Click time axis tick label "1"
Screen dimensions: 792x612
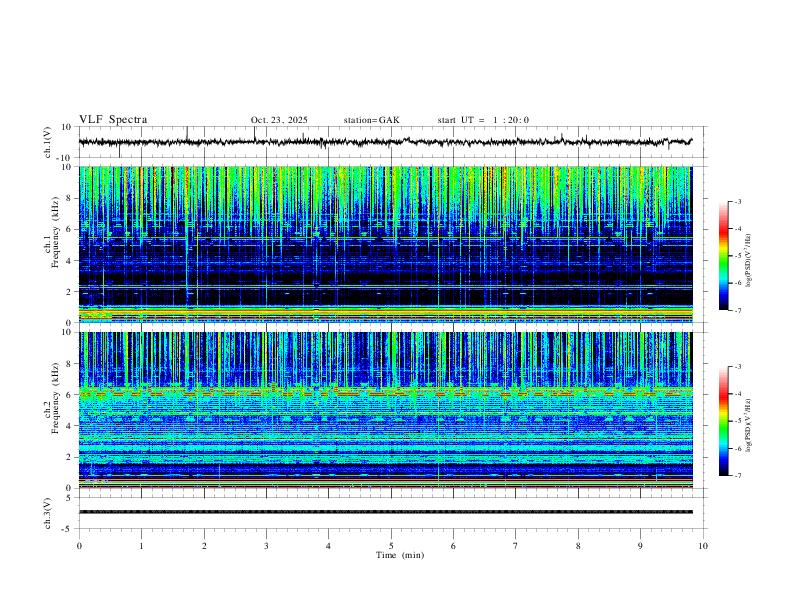coord(141,546)
